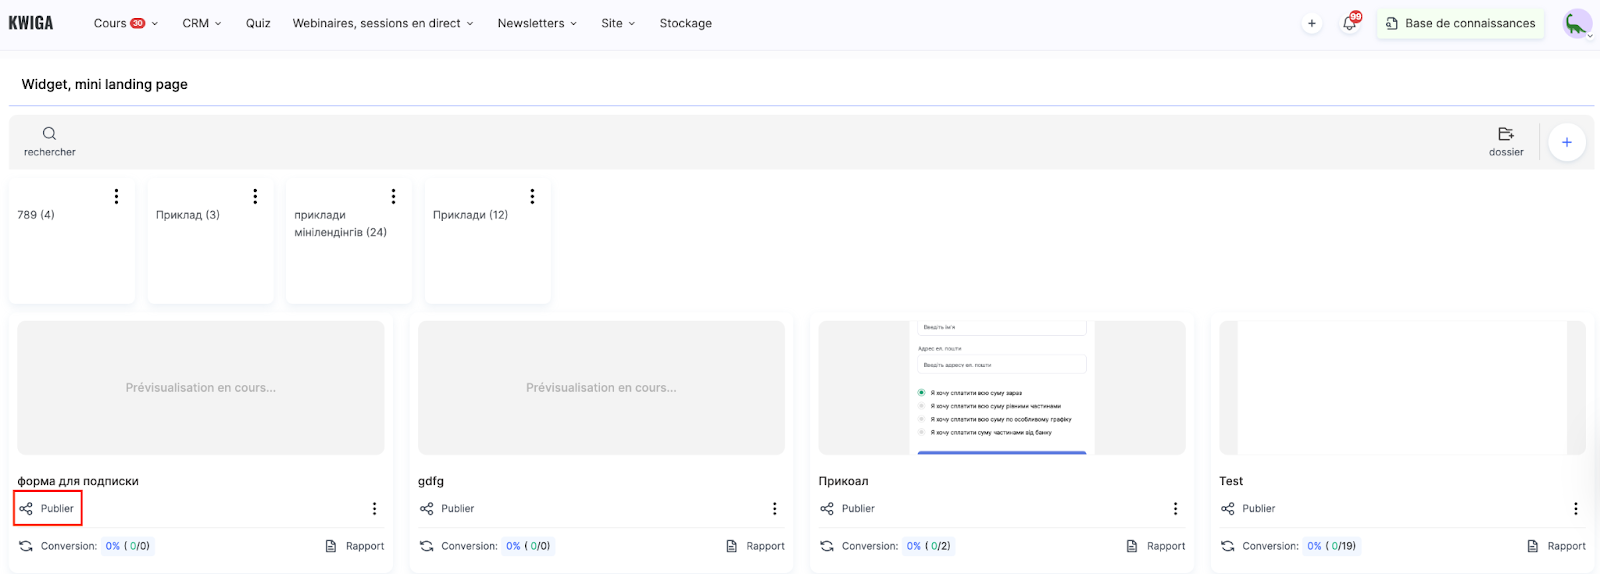This screenshot has height=574, width=1600.
Task: Open the user avatar profile menu
Action: [x=1577, y=23]
